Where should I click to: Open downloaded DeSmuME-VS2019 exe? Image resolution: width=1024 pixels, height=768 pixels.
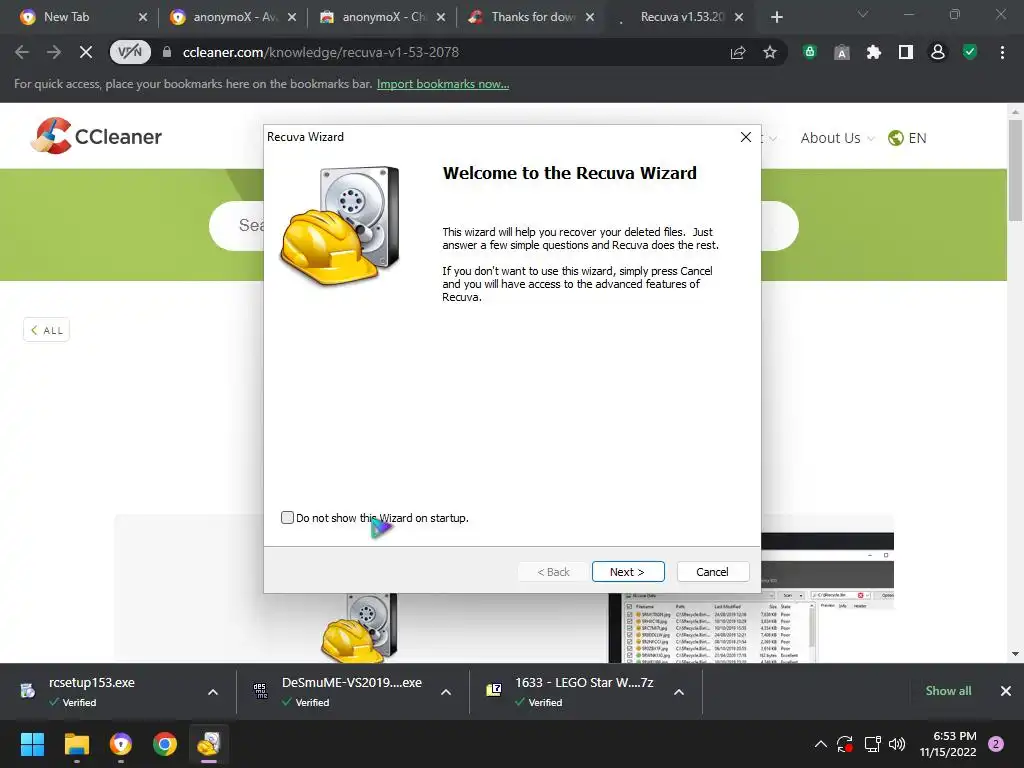[340, 692]
